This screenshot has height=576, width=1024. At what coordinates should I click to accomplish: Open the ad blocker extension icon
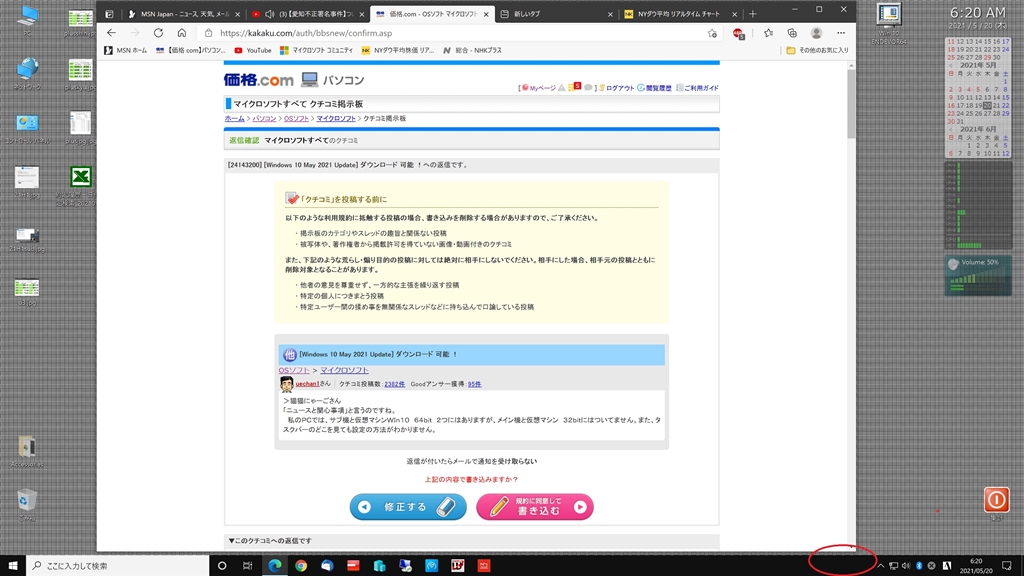coord(738,33)
